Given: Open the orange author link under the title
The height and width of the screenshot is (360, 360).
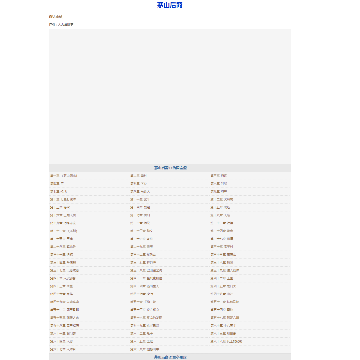Looking at the screenshot, I should 55,16.
